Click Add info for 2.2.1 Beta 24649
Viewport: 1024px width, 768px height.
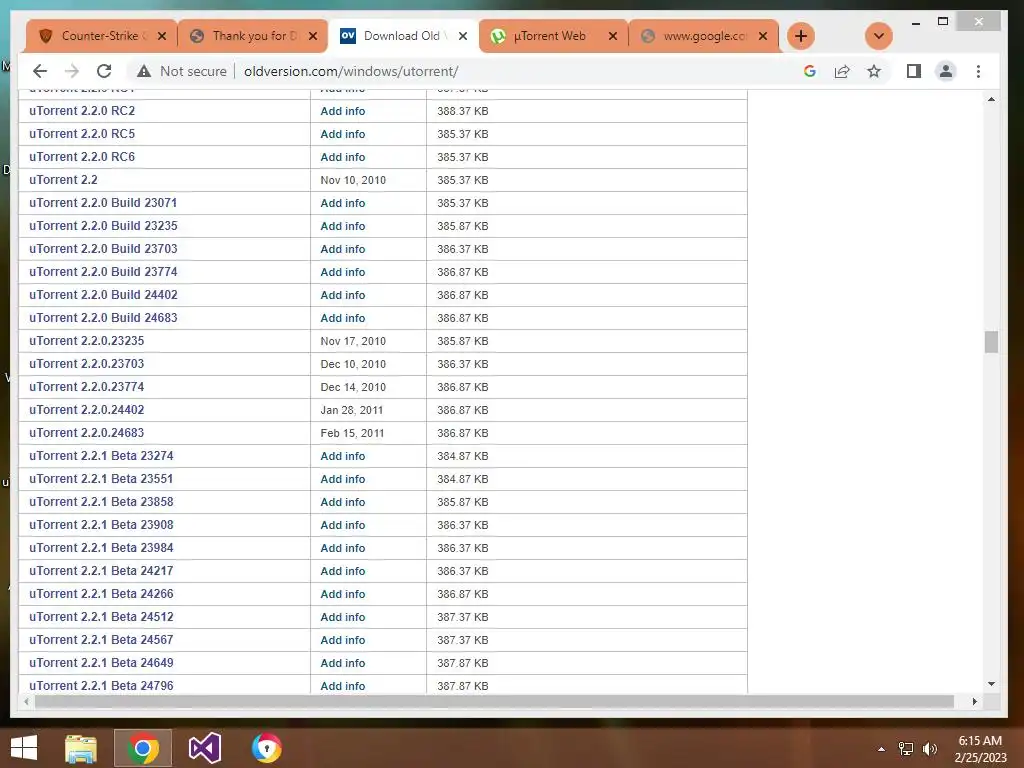(x=343, y=663)
